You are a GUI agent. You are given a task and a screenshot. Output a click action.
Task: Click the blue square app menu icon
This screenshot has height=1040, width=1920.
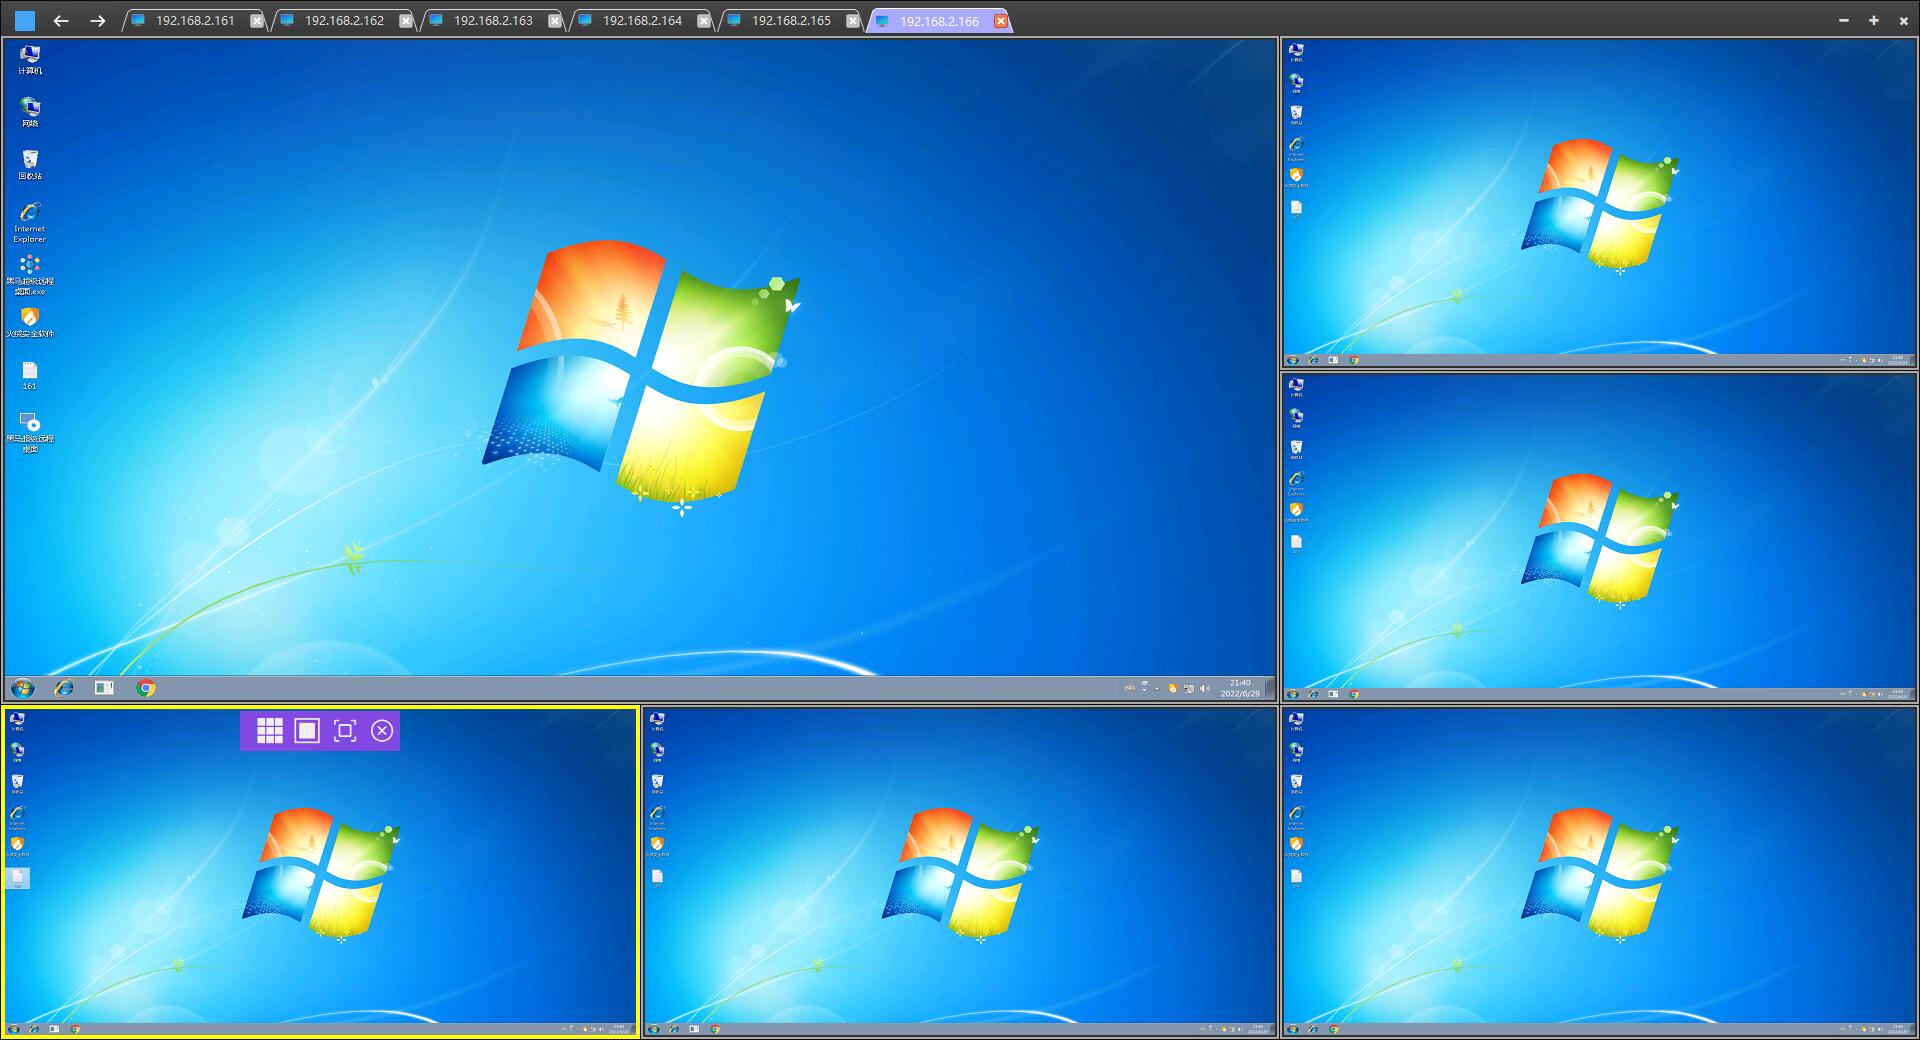(25, 20)
